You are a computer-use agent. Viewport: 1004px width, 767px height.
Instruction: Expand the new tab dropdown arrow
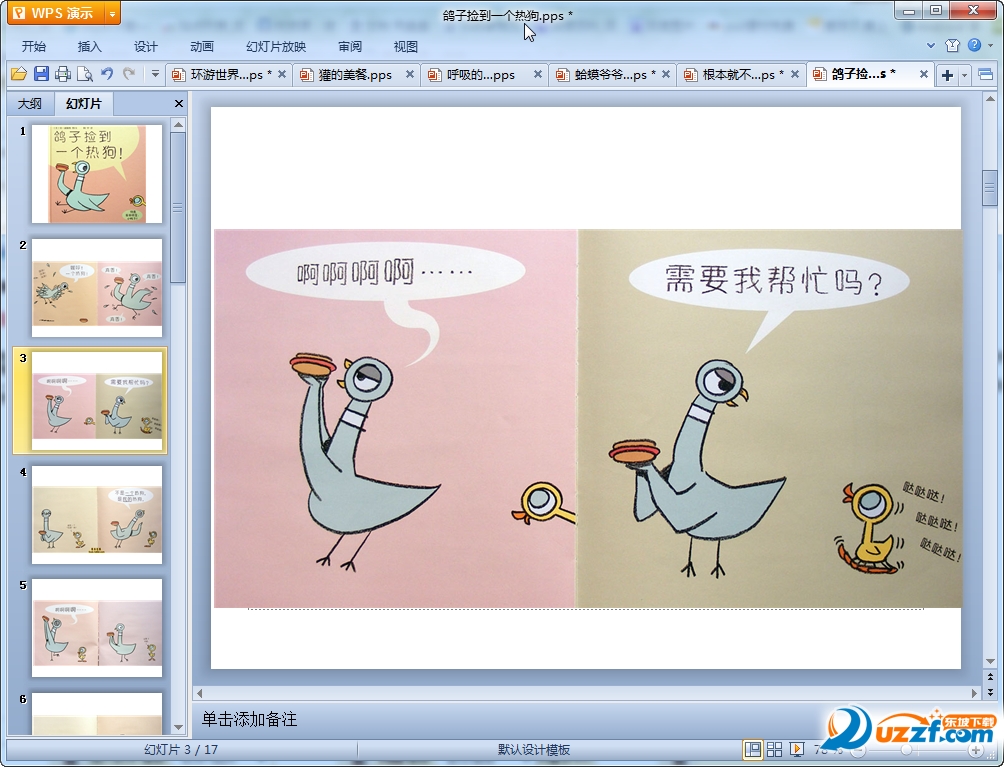964,75
